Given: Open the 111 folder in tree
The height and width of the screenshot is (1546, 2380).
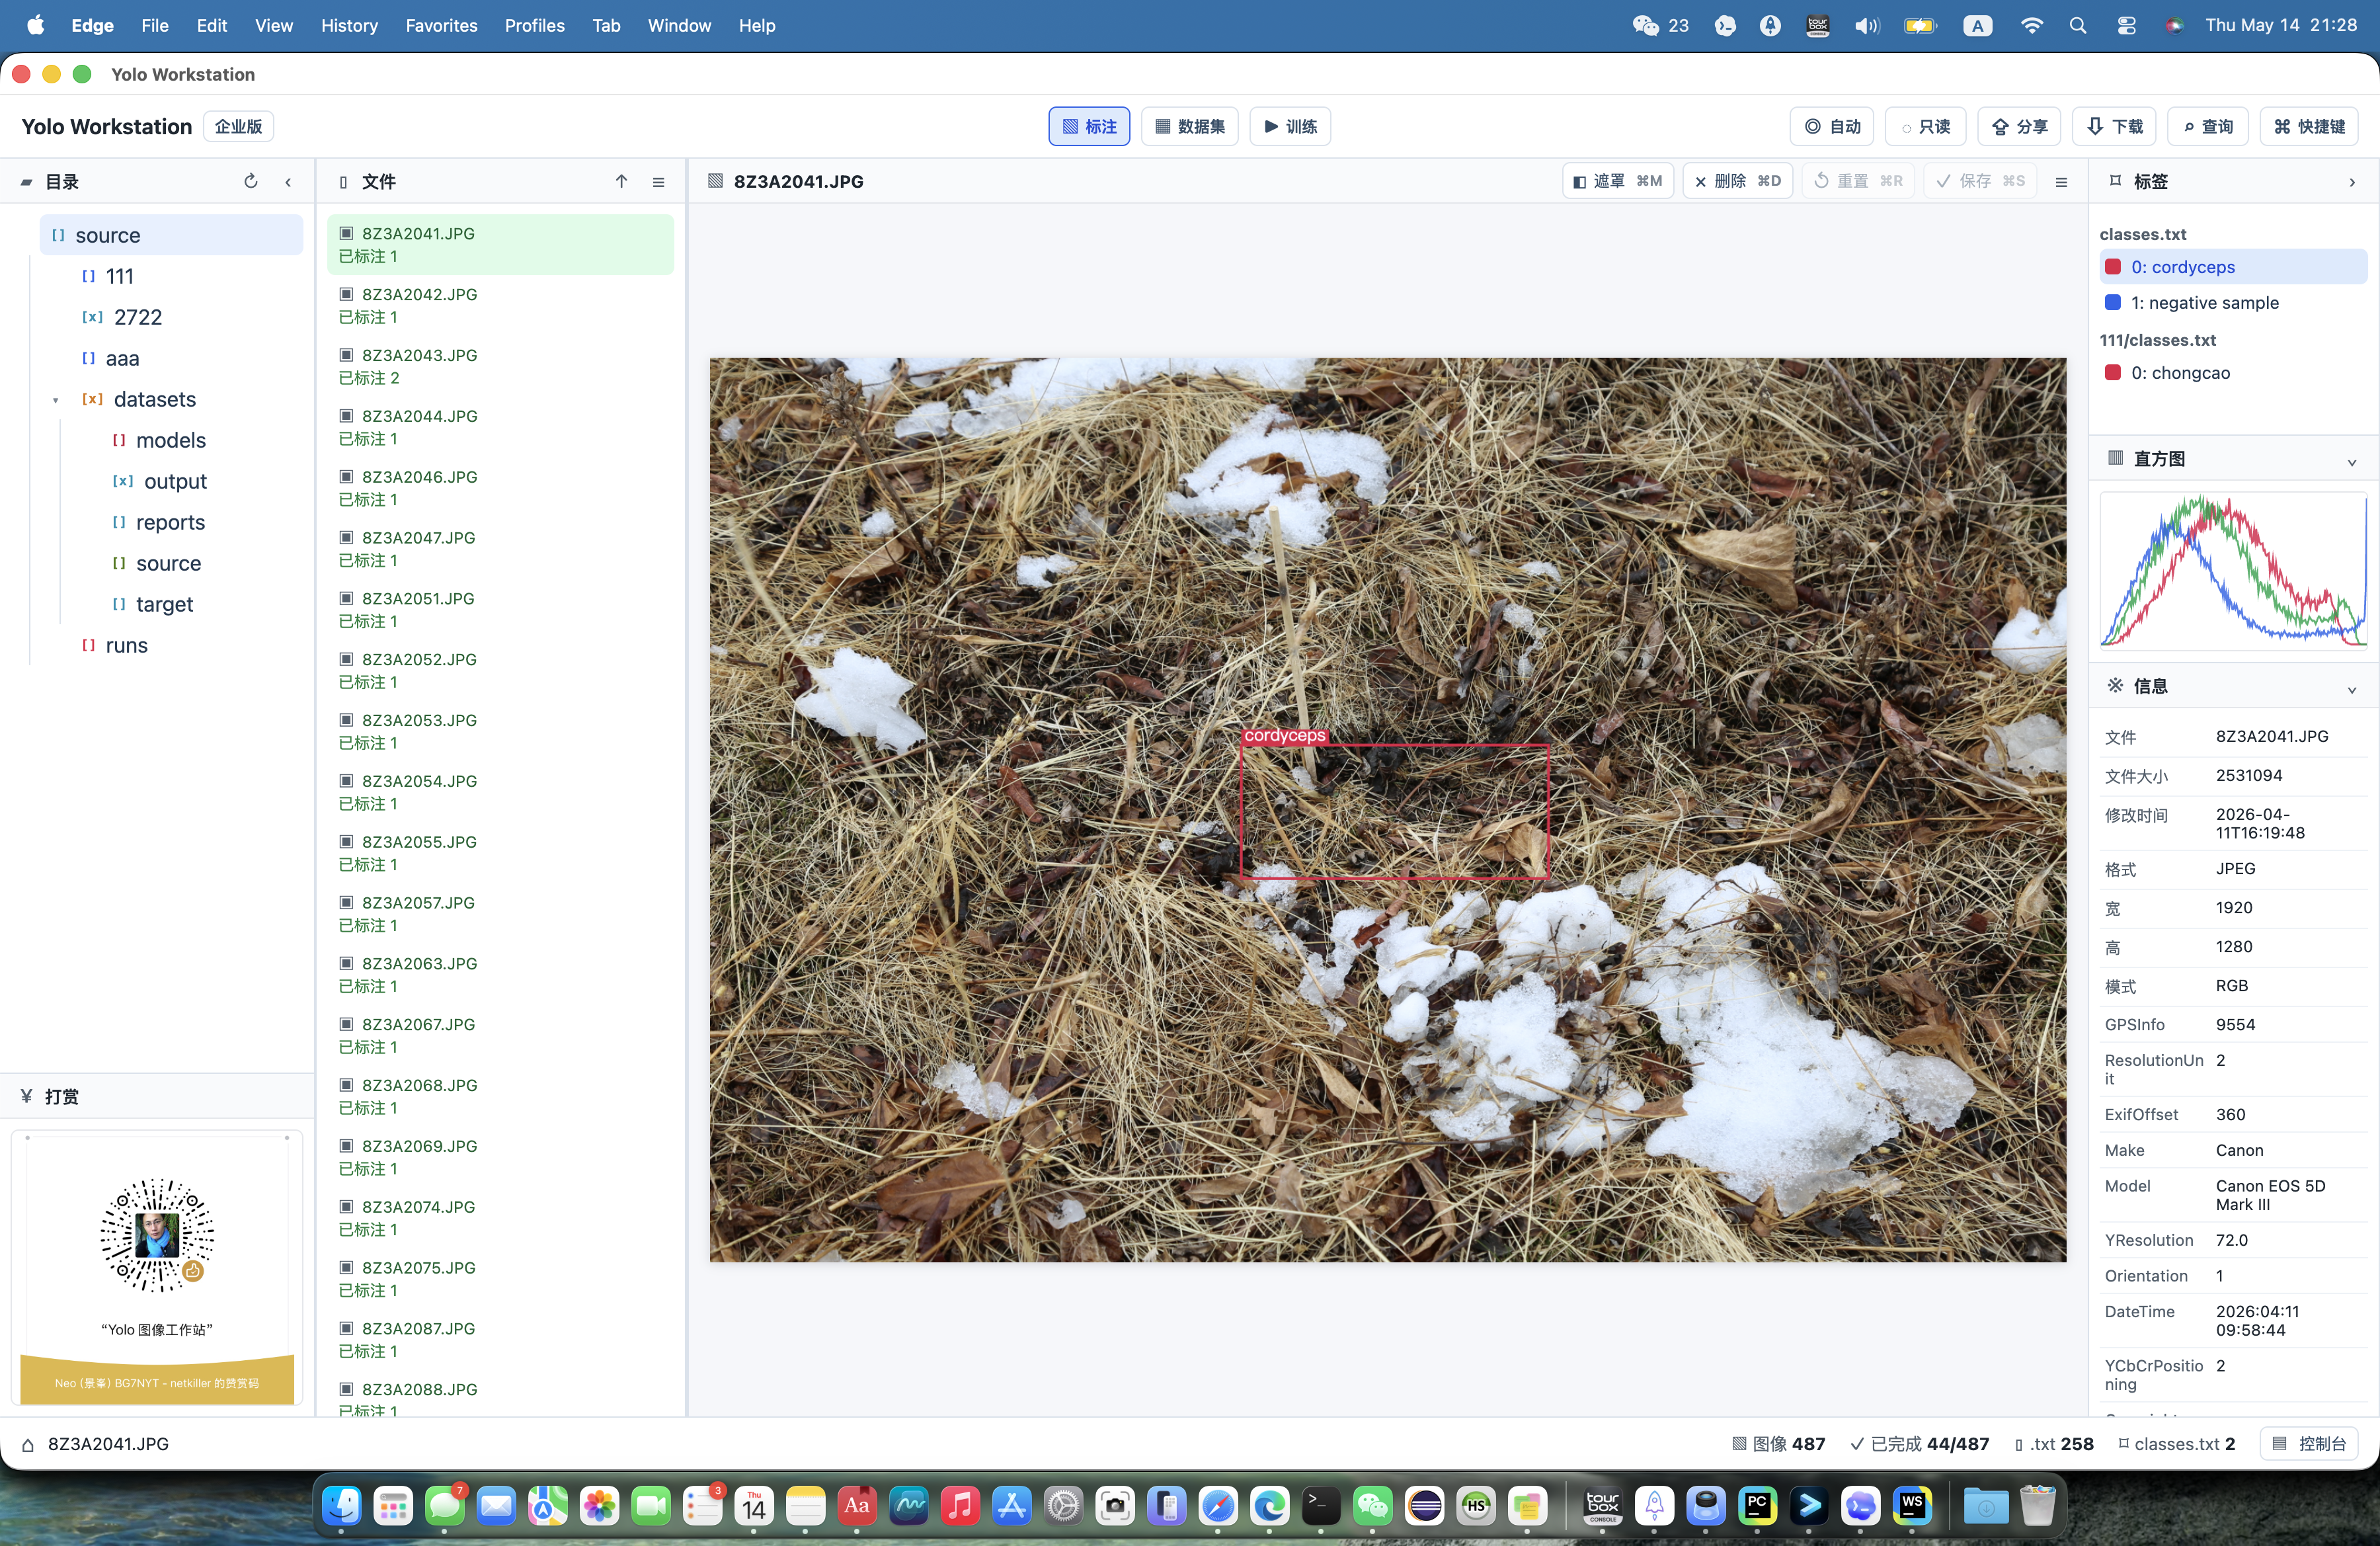Looking at the screenshot, I should pyautogui.click(x=119, y=276).
